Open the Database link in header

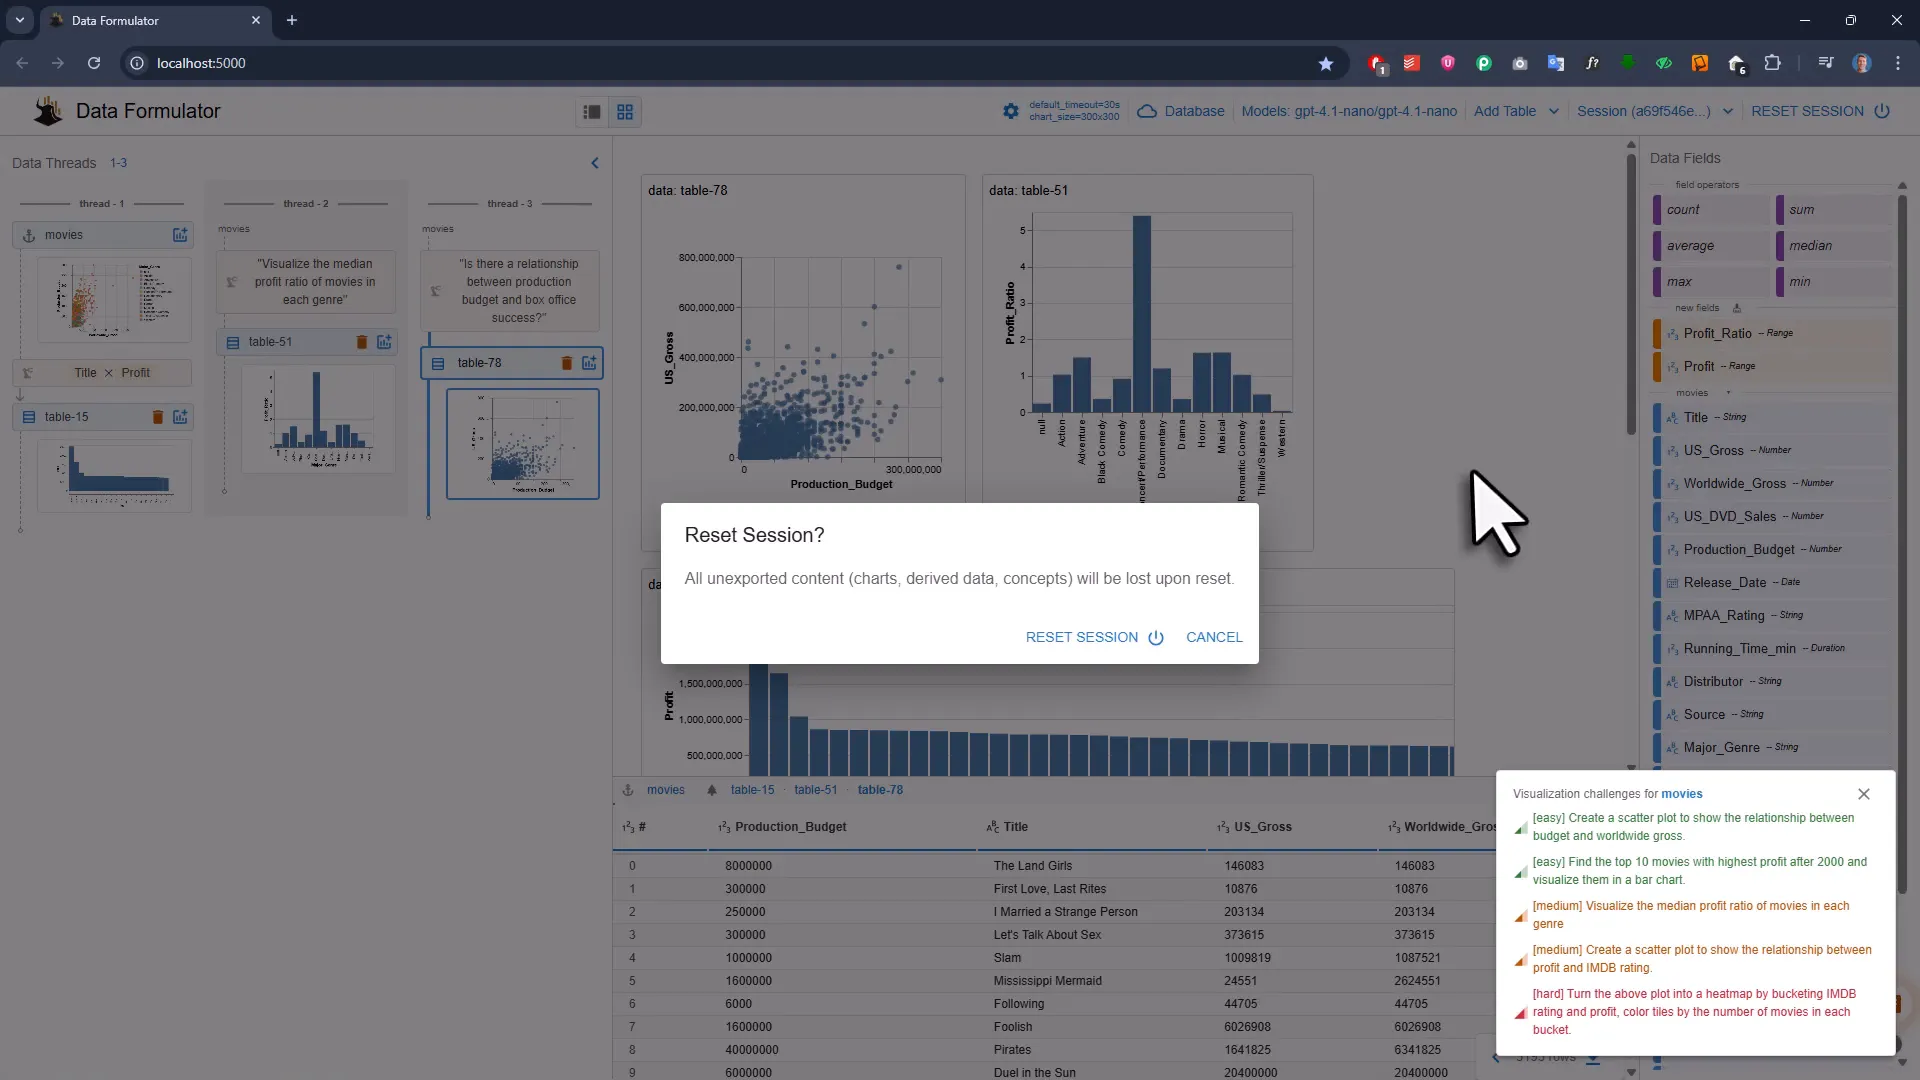point(1193,111)
